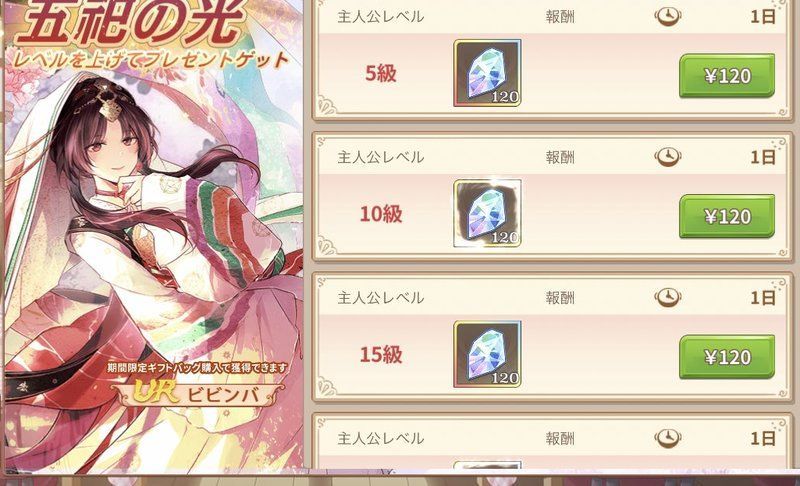Tap the 15級 gem reward icon
Image resolution: width=800 pixels, height=486 pixels.
pos(487,354)
